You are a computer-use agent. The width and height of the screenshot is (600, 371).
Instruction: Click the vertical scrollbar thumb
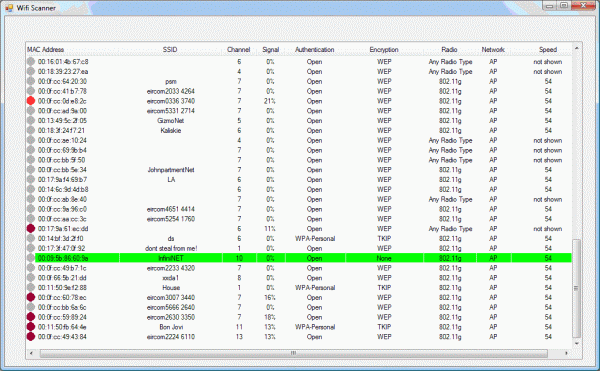pos(577,288)
